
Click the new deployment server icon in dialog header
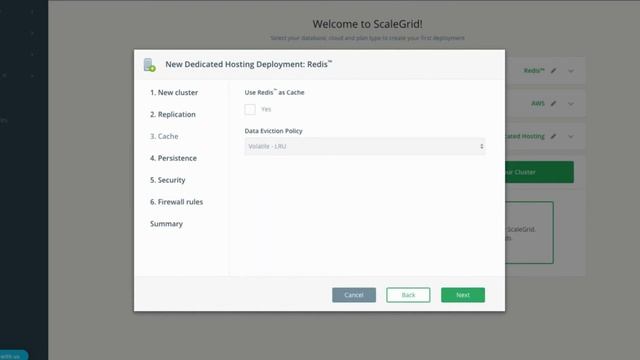(149, 65)
